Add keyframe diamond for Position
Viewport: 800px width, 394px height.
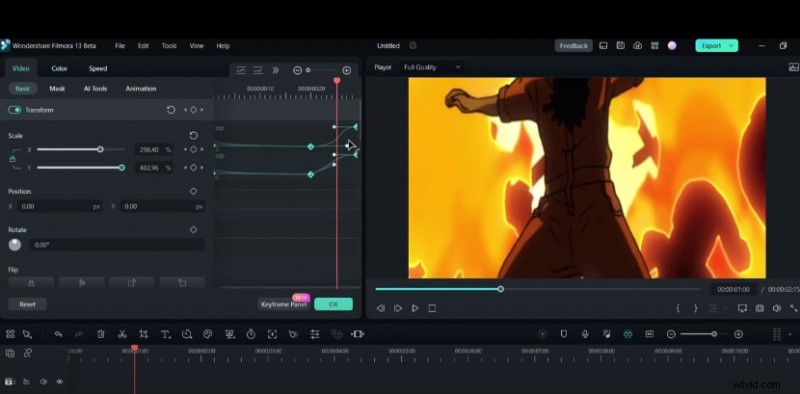193,191
